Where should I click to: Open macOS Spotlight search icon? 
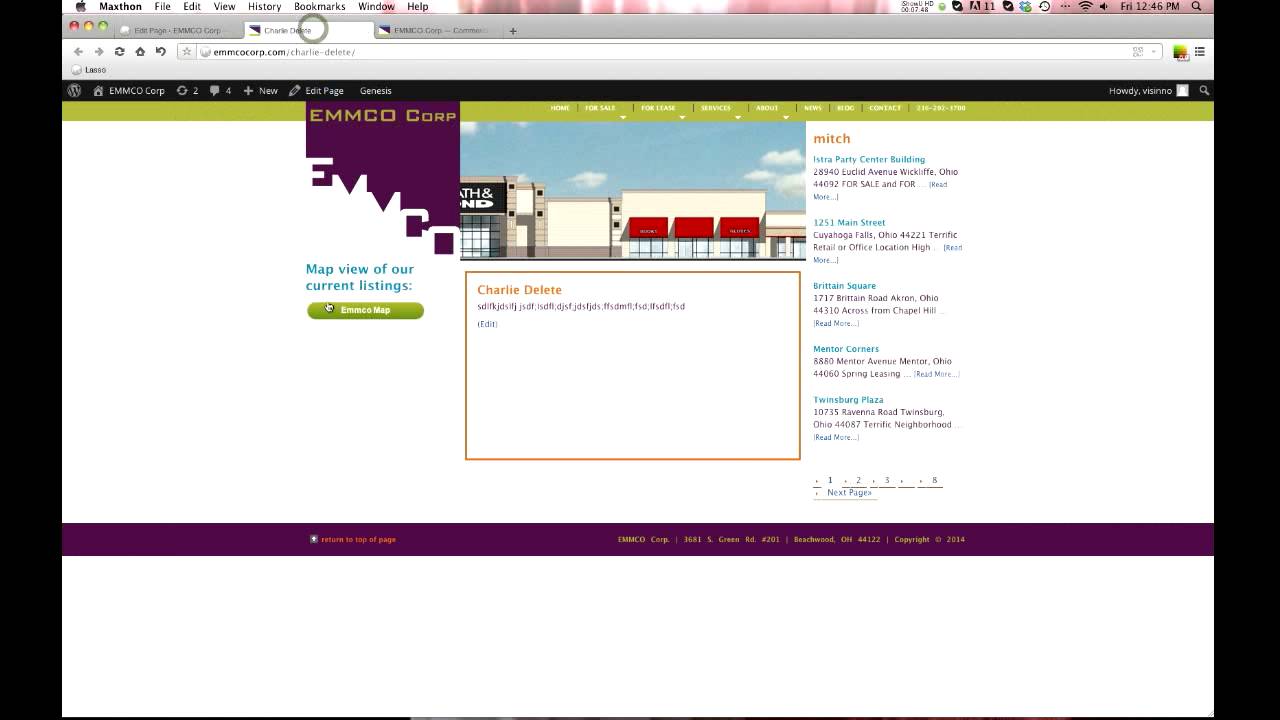coord(1197,6)
